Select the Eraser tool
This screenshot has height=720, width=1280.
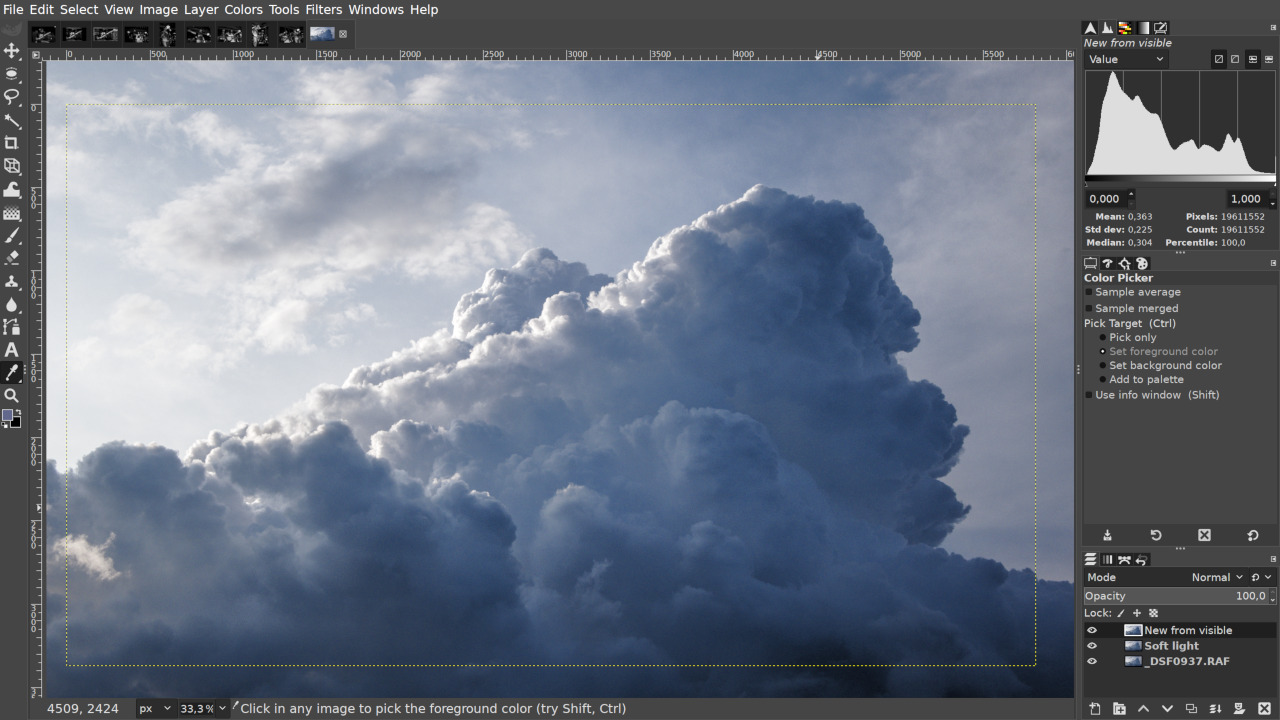13,259
